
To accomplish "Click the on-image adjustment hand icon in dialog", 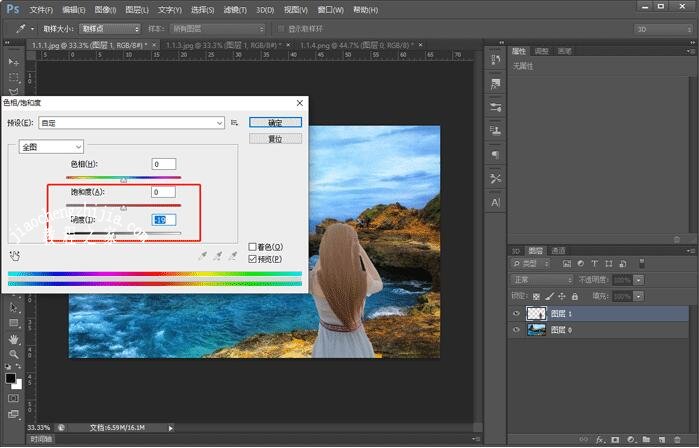I will [16, 256].
